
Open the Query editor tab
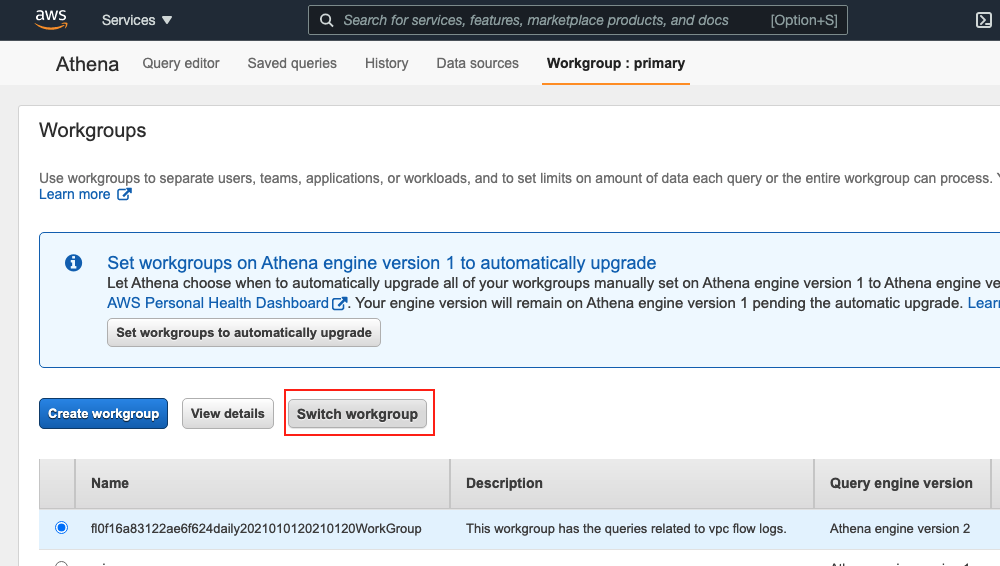click(x=180, y=63)
